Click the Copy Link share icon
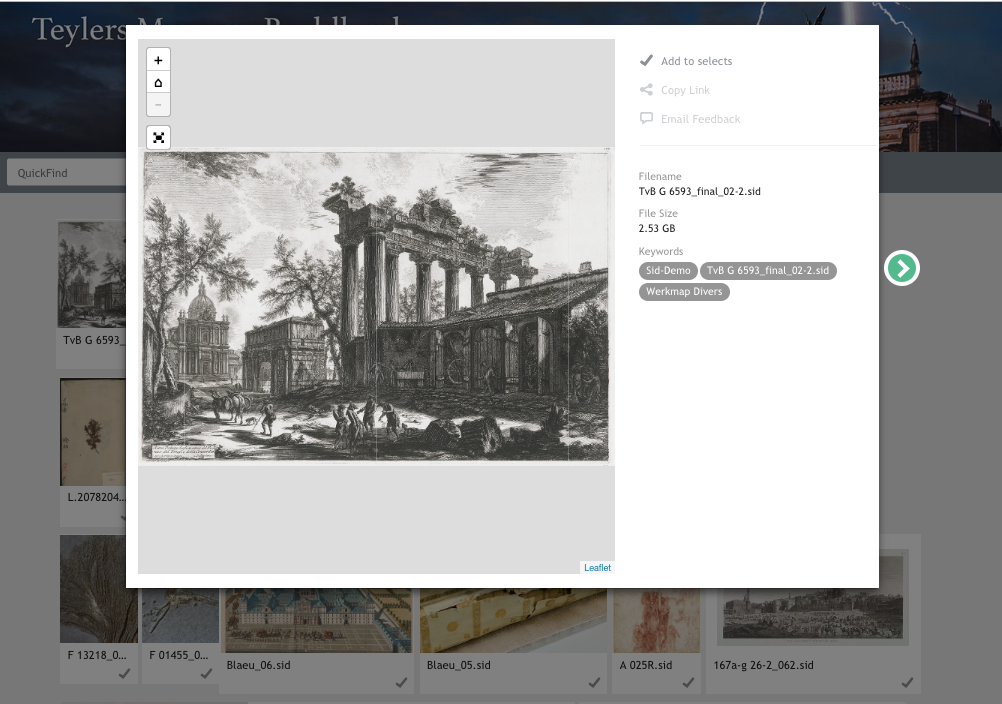 point(646,90)
